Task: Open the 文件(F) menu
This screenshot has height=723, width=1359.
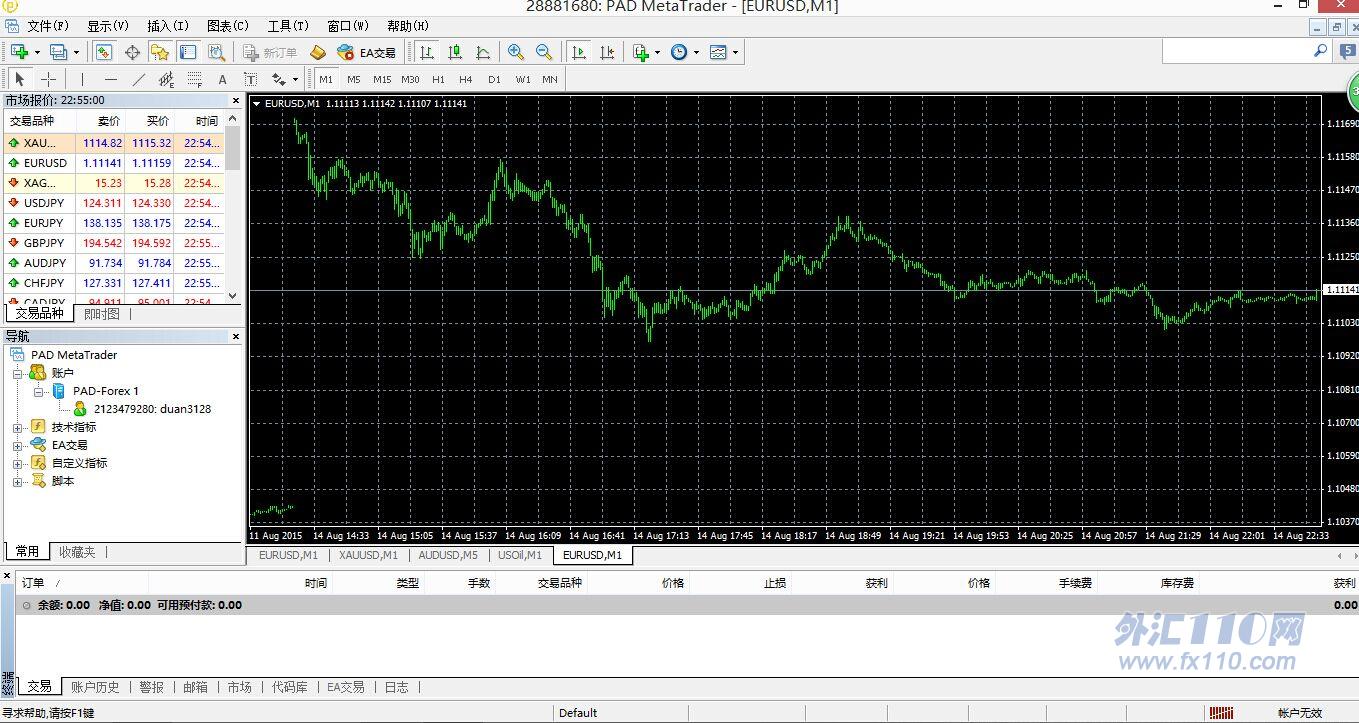Action: click(48, 26)
